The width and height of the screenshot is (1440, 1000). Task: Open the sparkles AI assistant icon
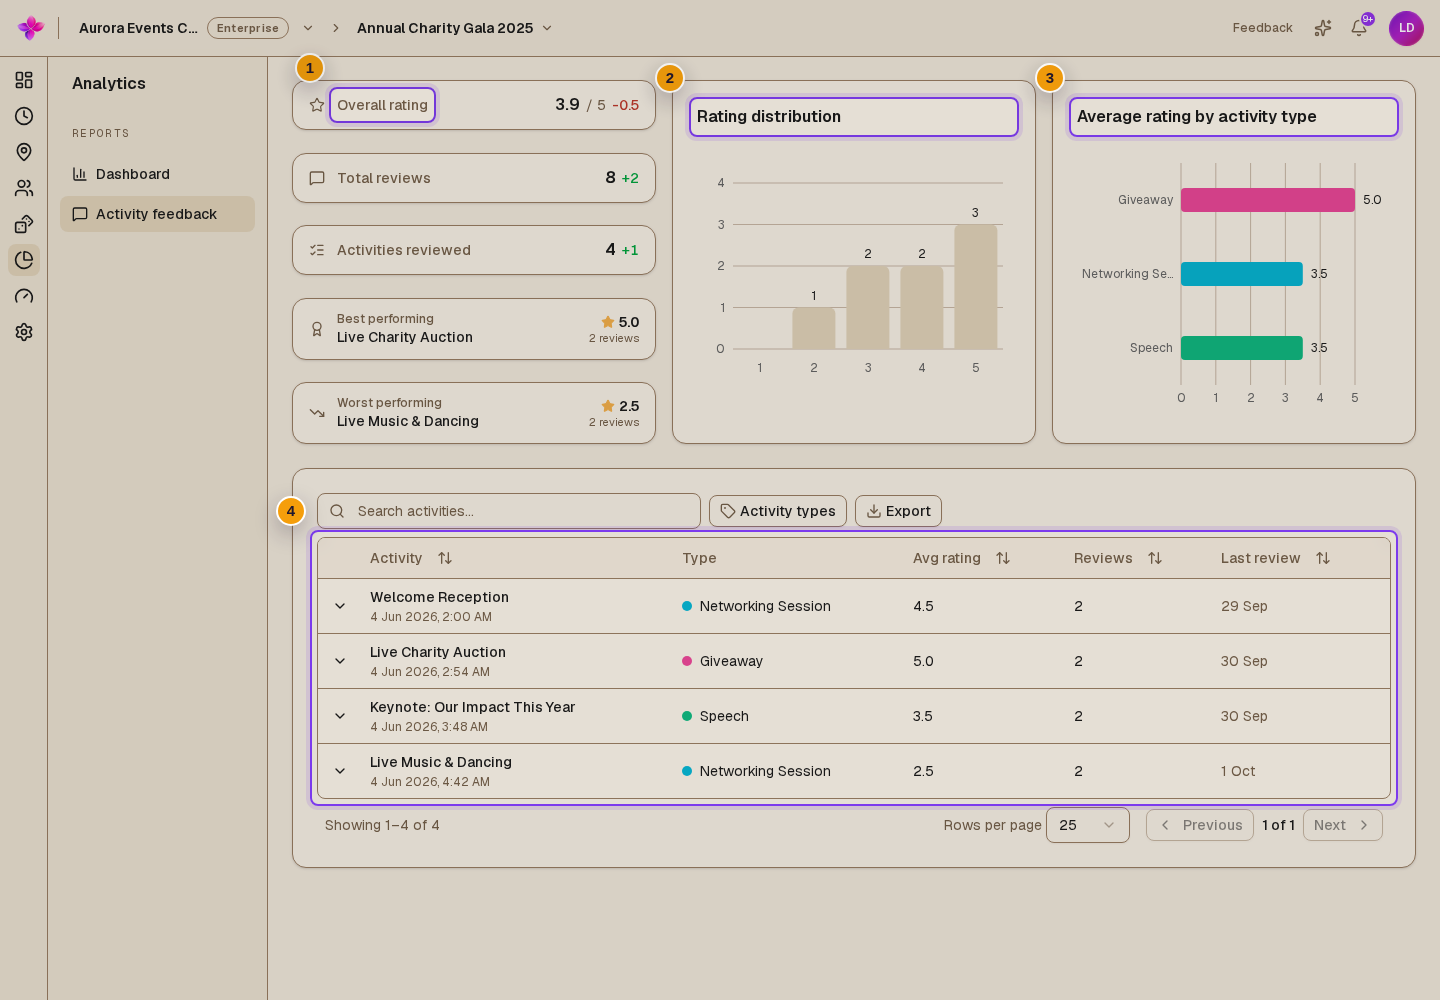(1323, 28)
